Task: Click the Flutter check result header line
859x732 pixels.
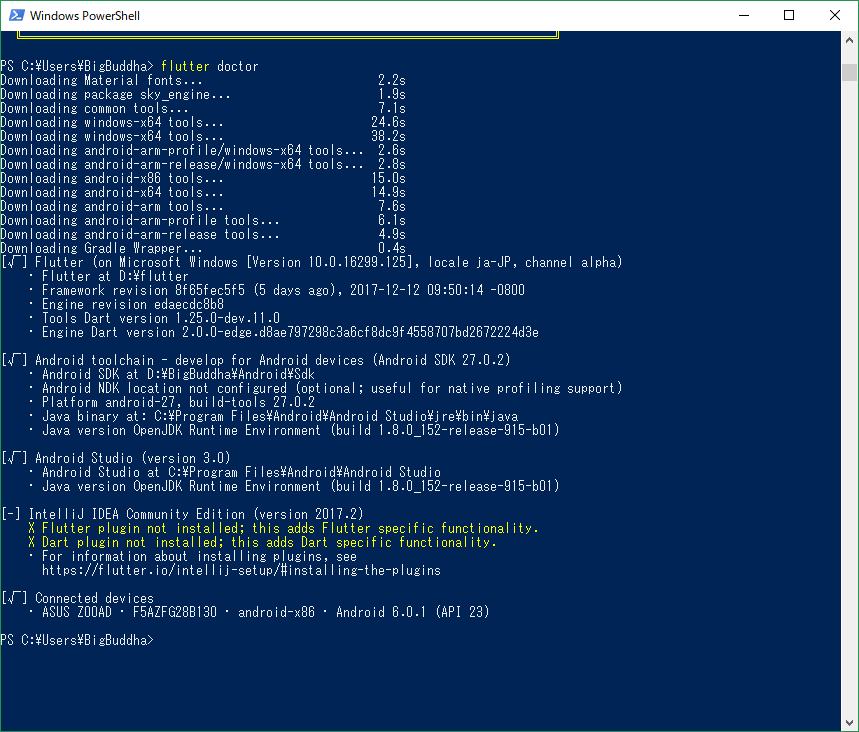Action: 312,262
